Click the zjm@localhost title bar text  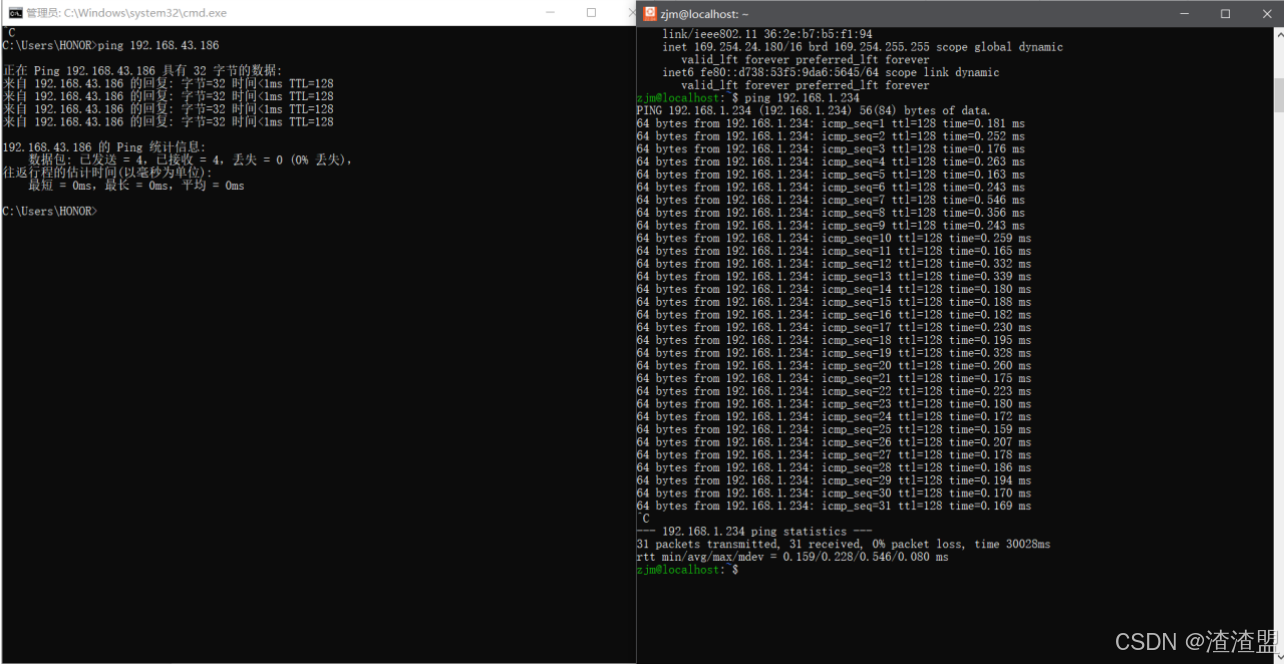tap(705, 14)
